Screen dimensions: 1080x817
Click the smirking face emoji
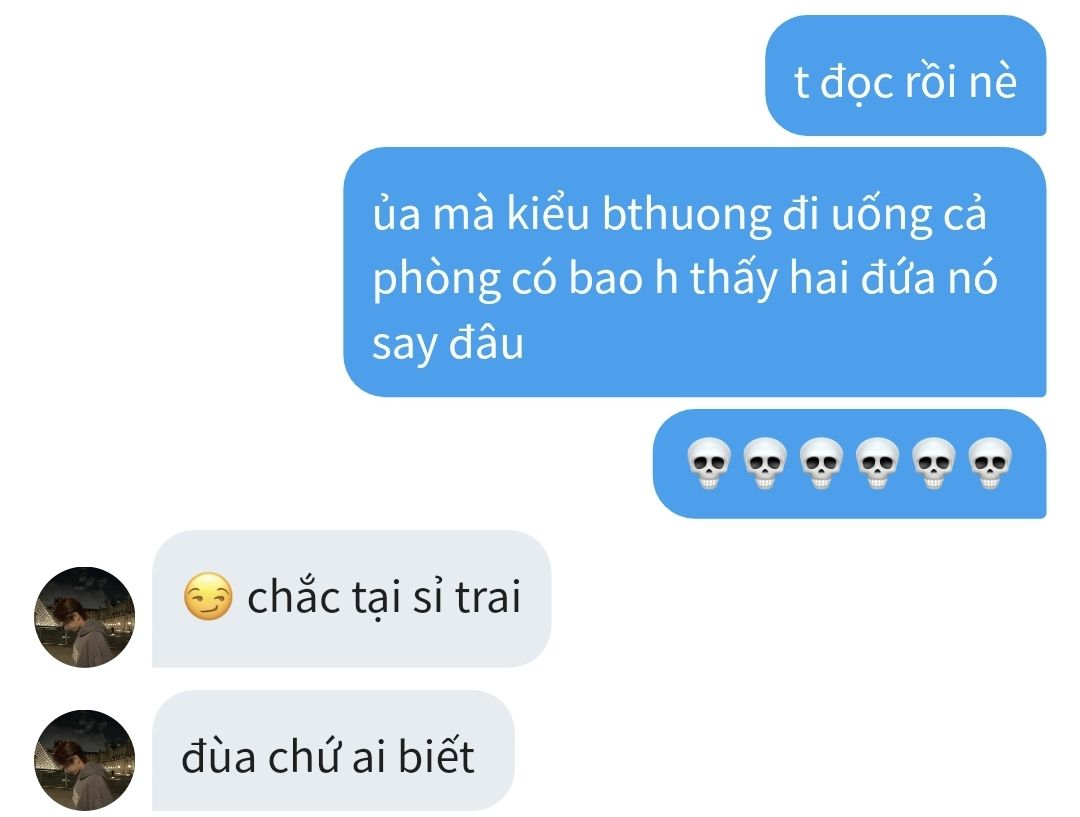coord(208,597)
